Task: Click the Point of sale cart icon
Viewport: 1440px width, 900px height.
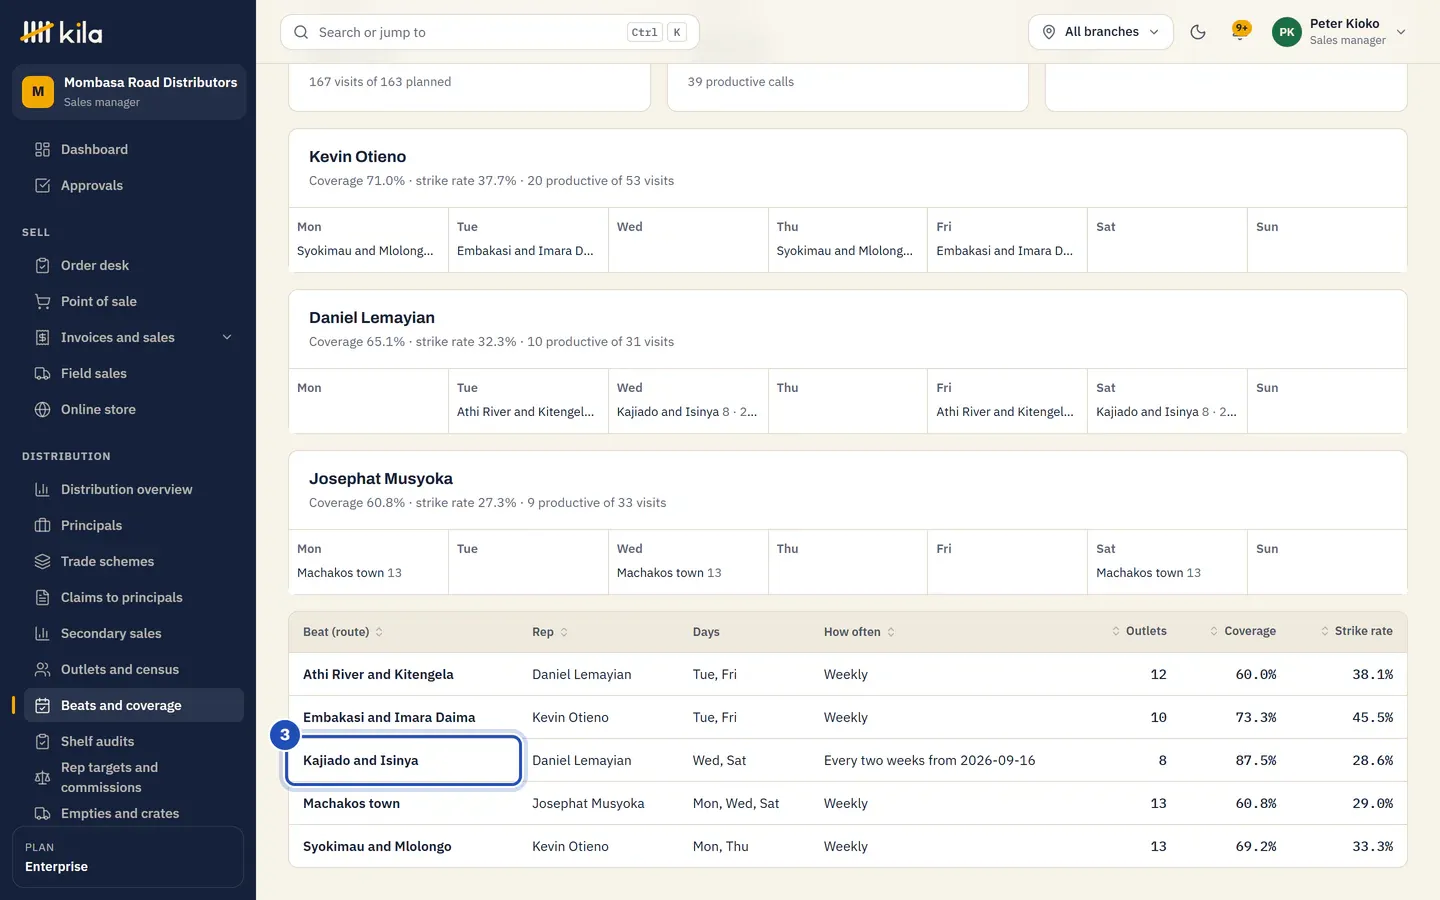Action: tap(42, 301)
